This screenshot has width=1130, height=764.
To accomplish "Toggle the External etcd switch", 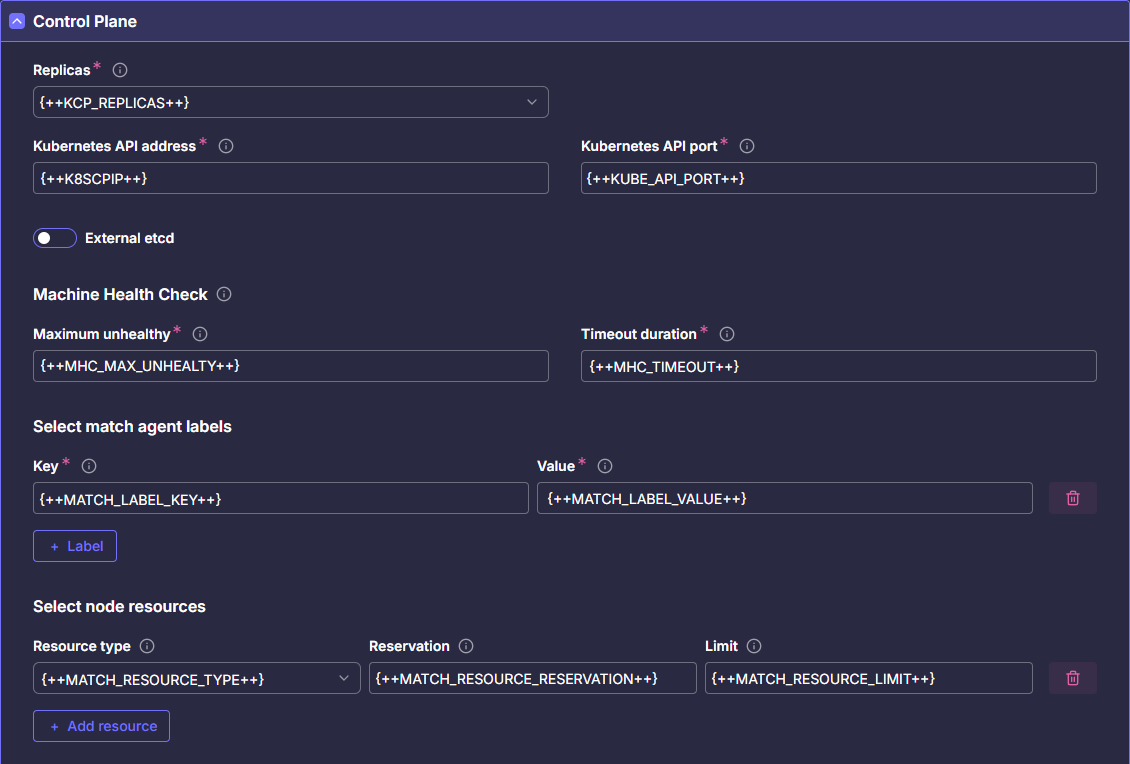I will 55,238.
